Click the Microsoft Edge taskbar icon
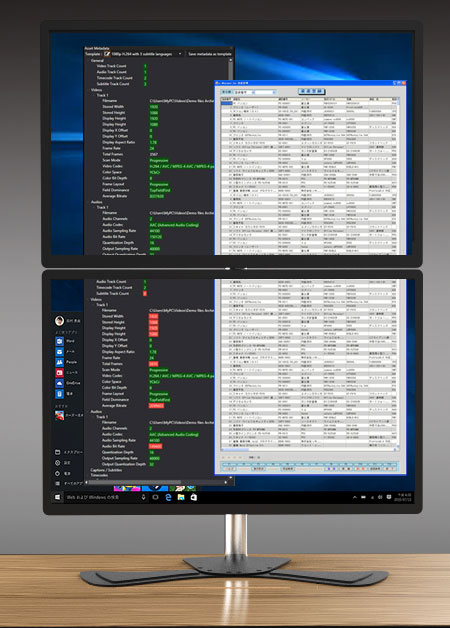 (168, 497)
